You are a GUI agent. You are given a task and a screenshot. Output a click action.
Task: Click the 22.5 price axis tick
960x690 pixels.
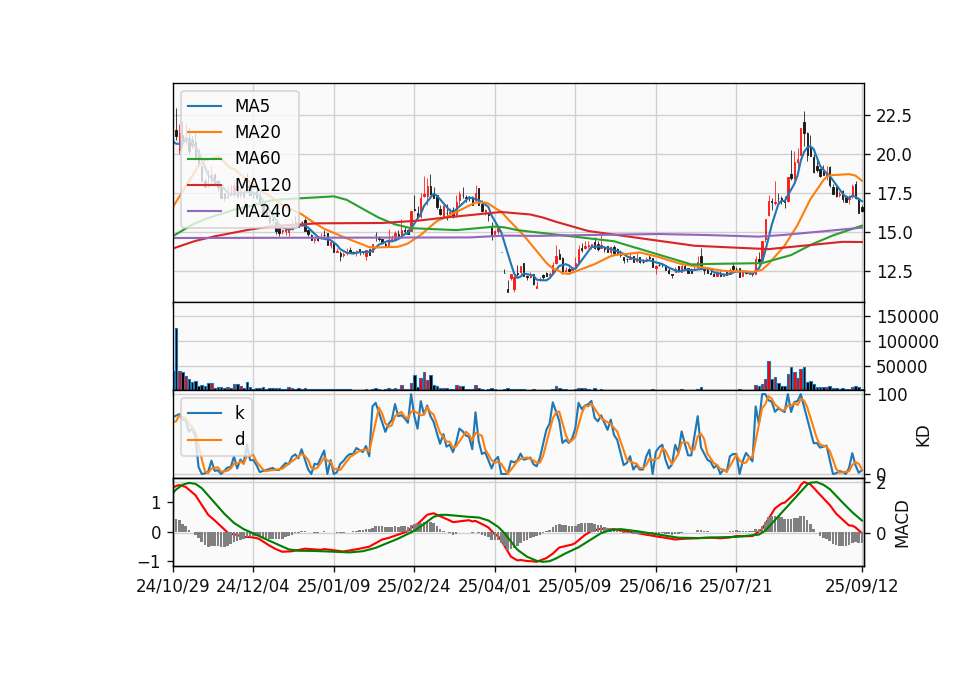[x=894, y=116]
